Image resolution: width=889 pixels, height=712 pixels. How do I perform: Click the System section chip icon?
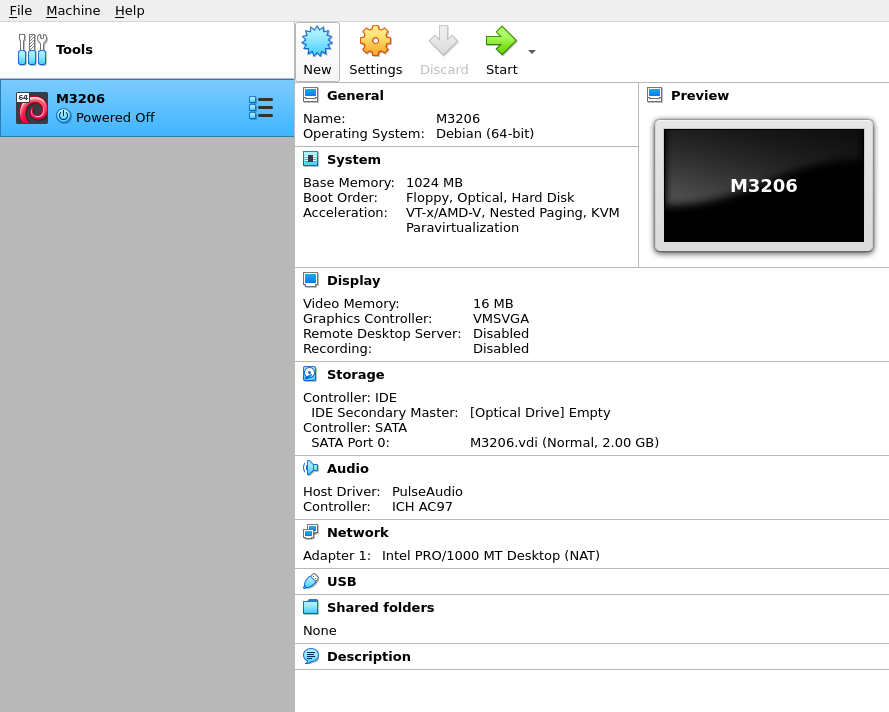[x=311, y=159]
